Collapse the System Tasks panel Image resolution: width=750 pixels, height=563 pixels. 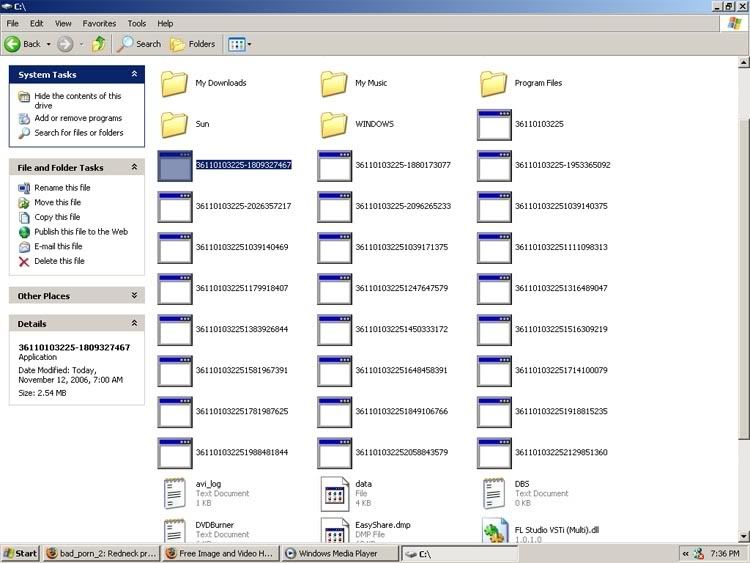[134, 74]
